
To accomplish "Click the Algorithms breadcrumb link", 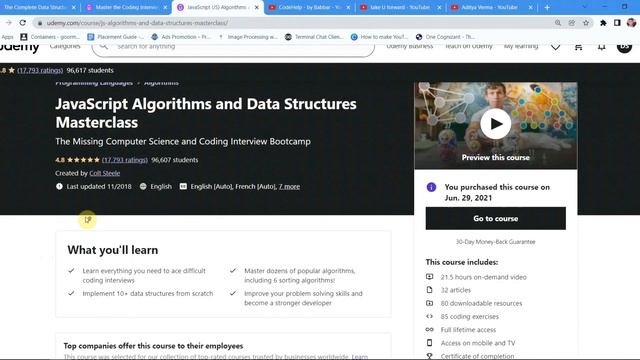I will pyautogui.click(x=161, y=83).
